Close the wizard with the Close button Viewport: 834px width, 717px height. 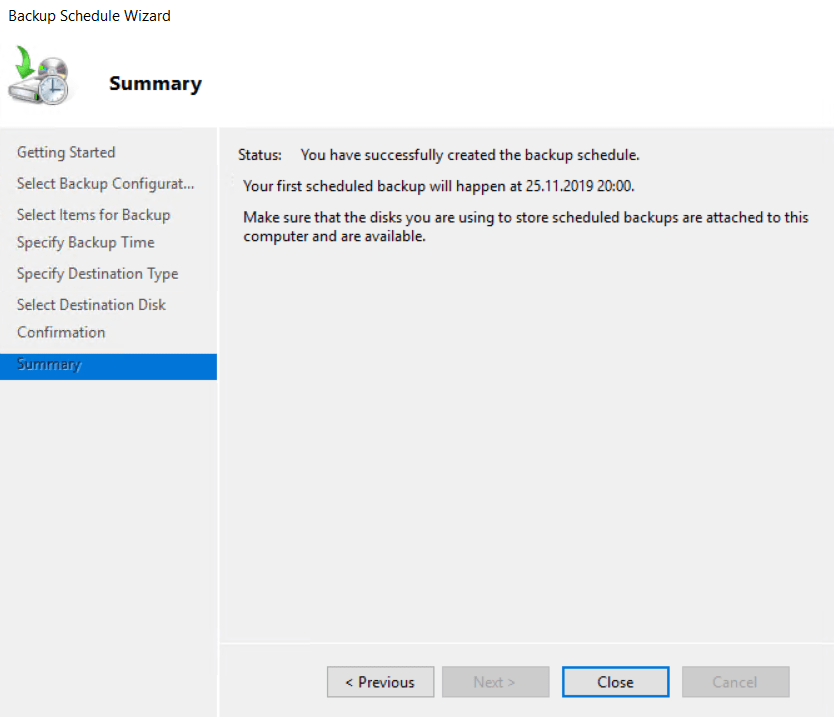tap(615, 682)
